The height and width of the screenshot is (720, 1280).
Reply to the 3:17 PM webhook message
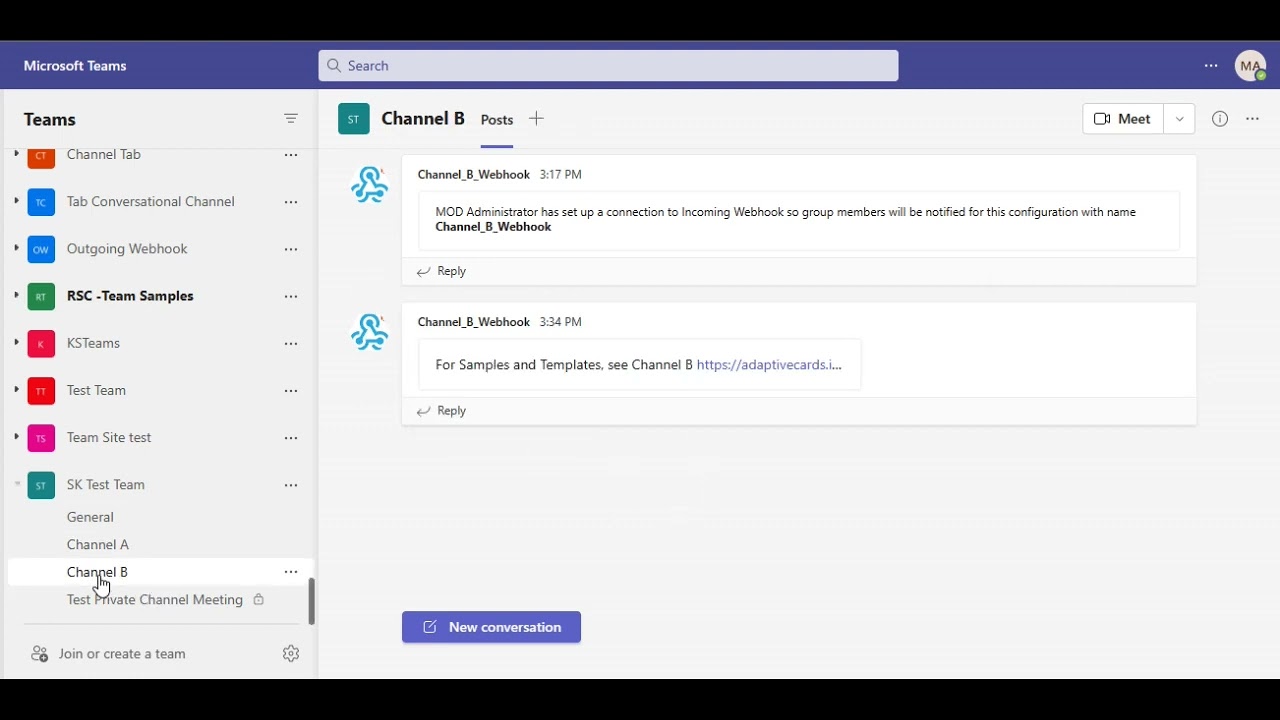[441, 271]
